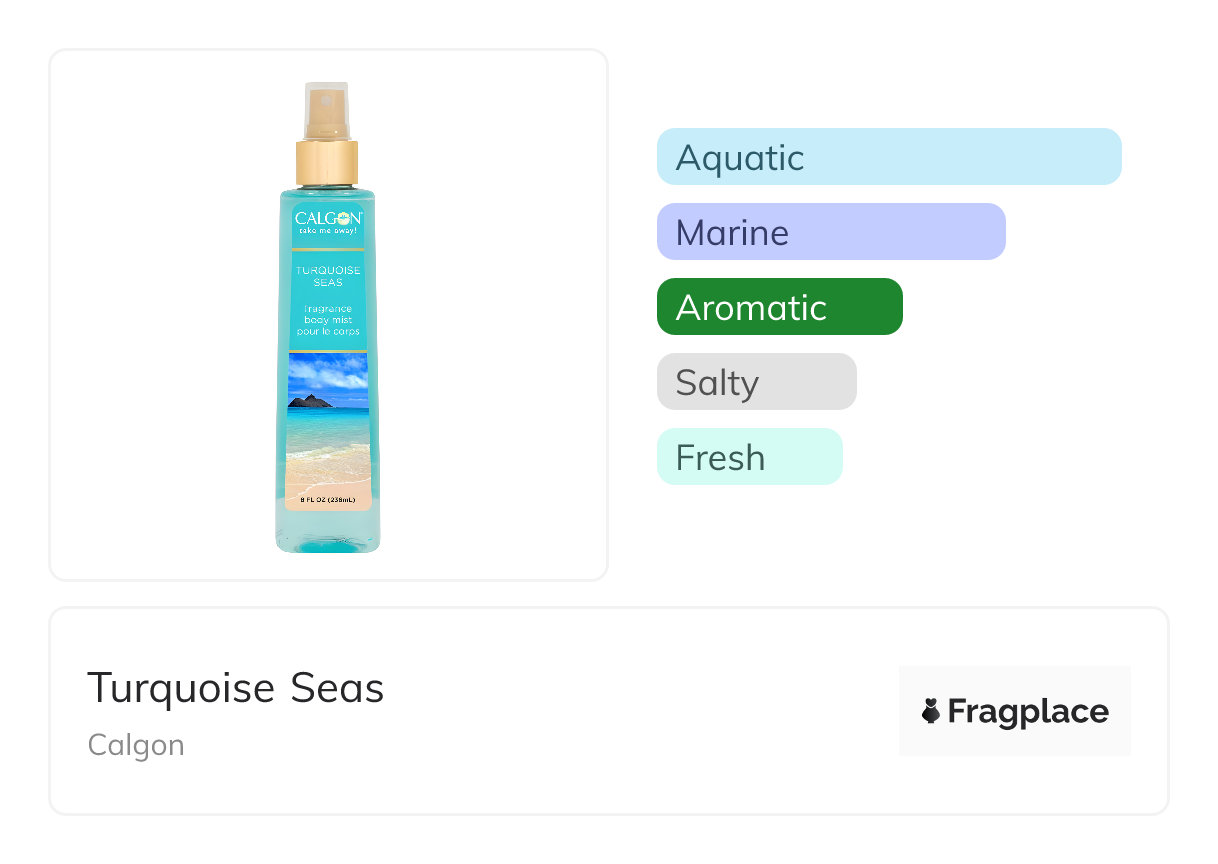
Task: Click the island in the bottle's beach photo
Action: [311, 402]
